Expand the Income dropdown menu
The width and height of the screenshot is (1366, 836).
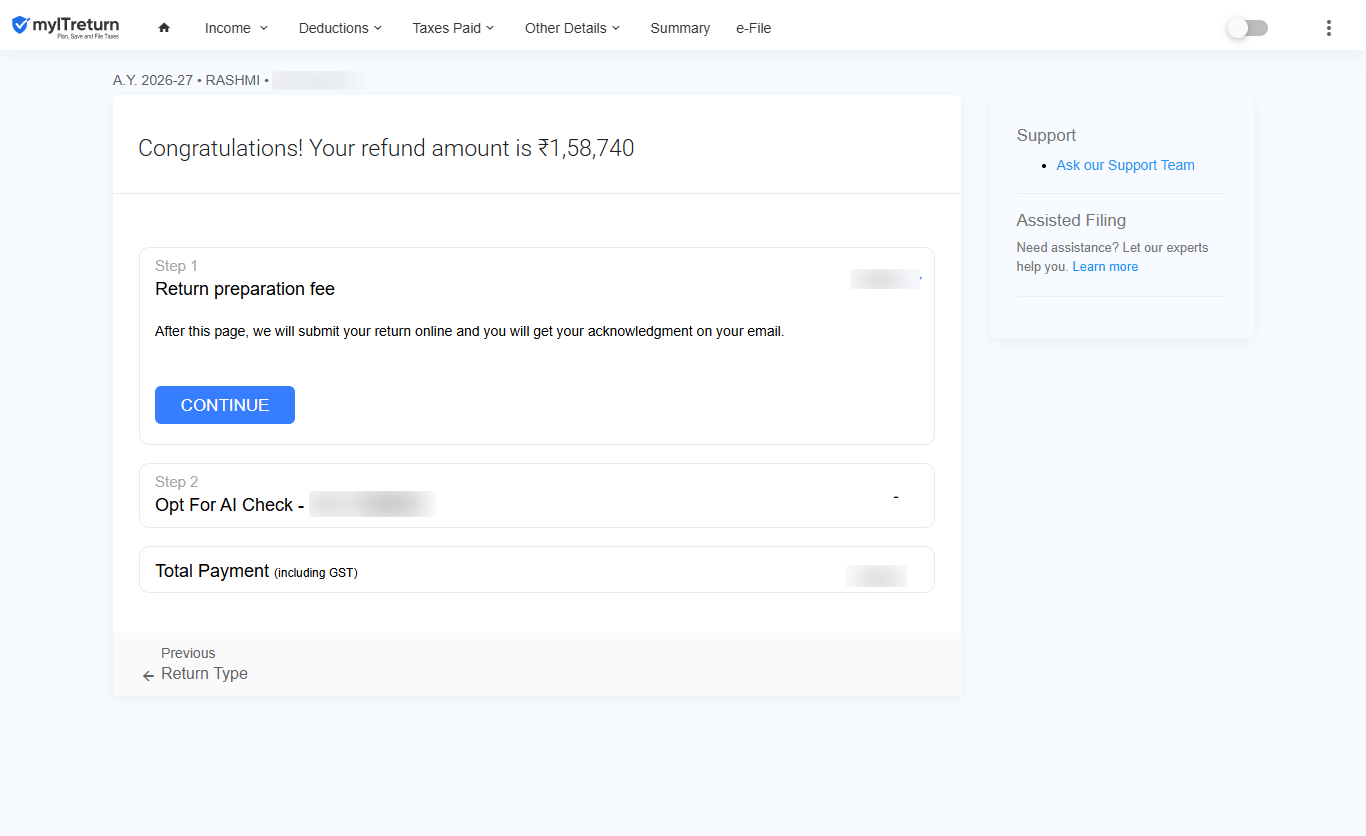pos(236,28)
